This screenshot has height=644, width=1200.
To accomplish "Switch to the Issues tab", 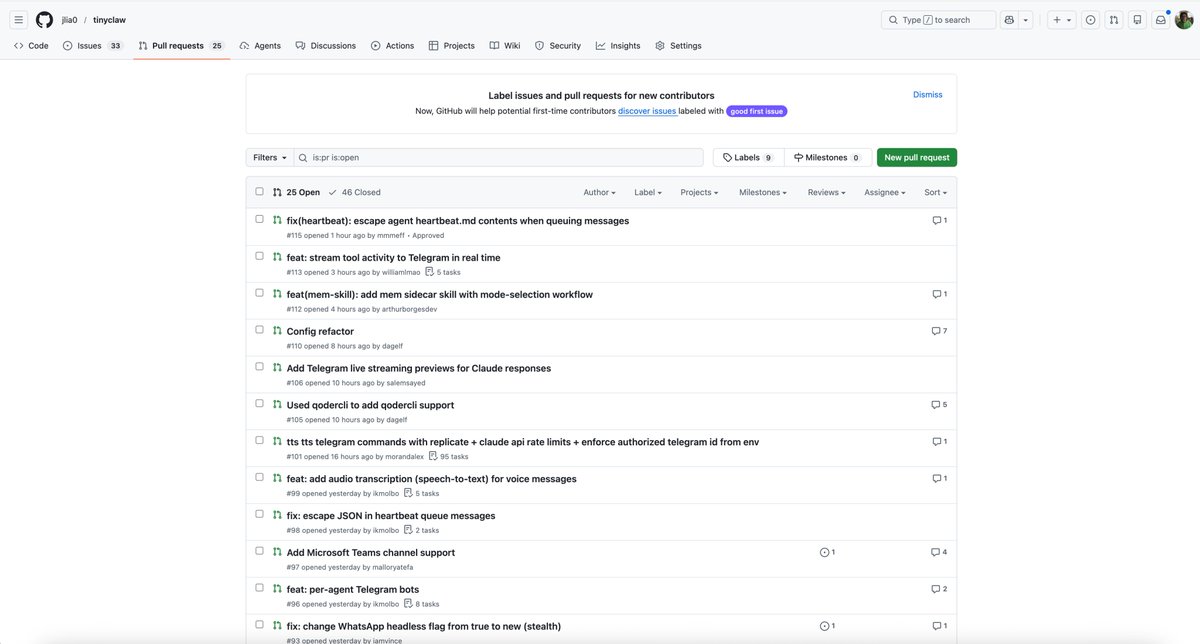I will [x=93, y=46].
